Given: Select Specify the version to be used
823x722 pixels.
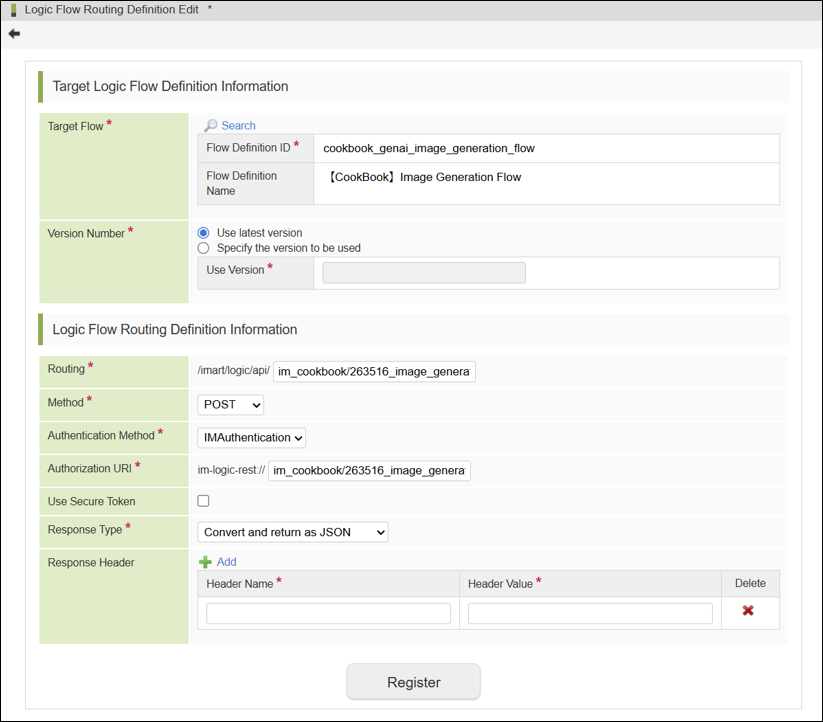Looking at the screenshot, I should pyautogui.click(x=204, y=248).
